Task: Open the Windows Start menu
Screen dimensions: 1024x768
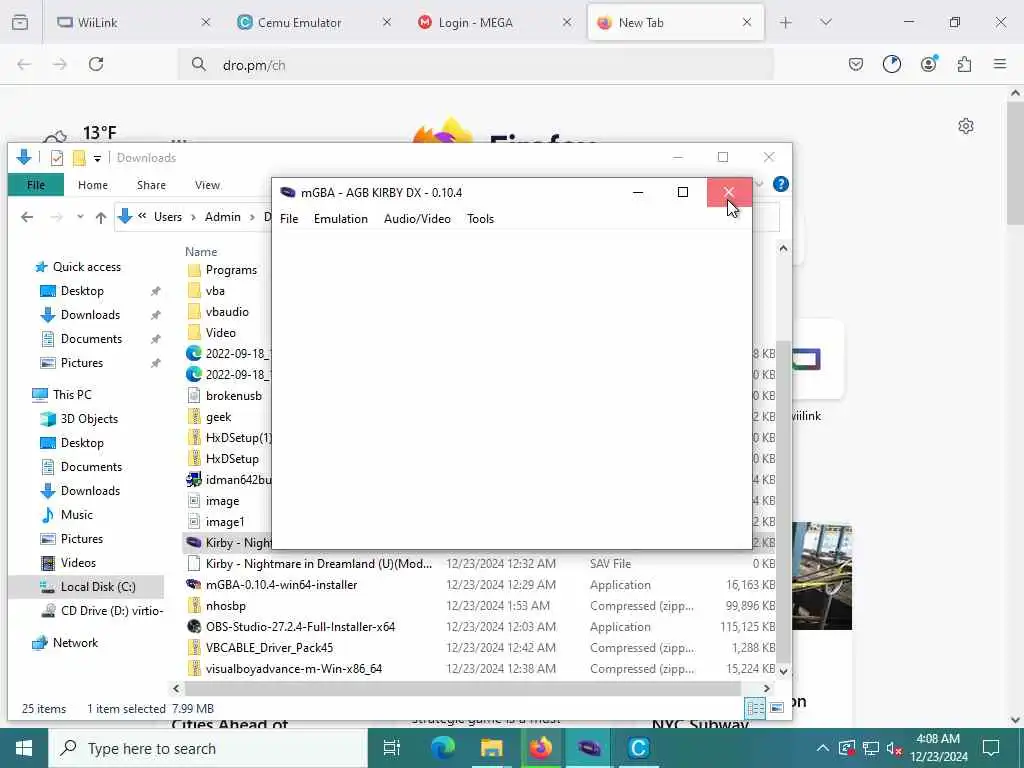Action: coord(24,748)
